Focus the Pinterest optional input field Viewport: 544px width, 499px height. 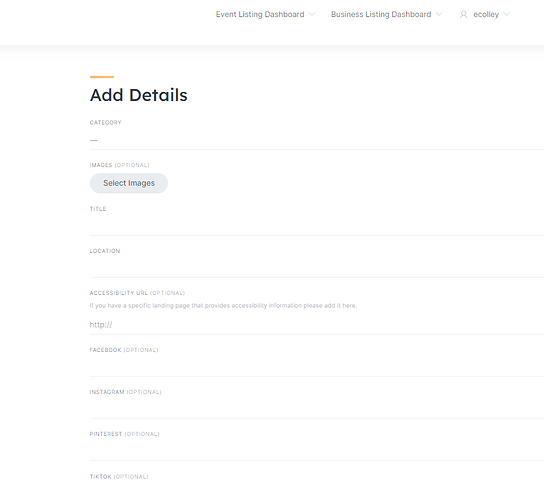317,451
